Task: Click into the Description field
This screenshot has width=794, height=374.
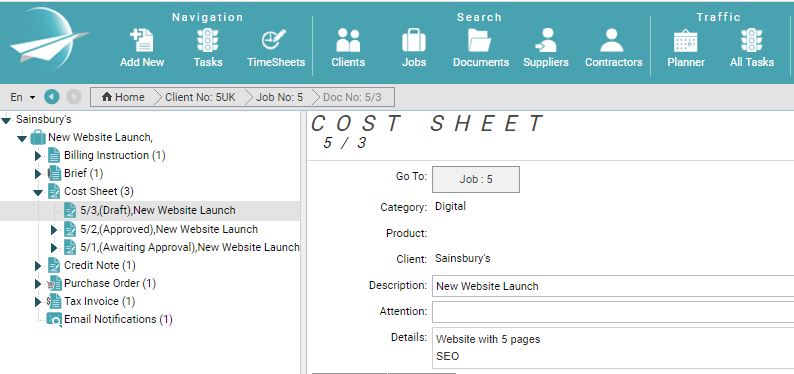Action: 613,286
